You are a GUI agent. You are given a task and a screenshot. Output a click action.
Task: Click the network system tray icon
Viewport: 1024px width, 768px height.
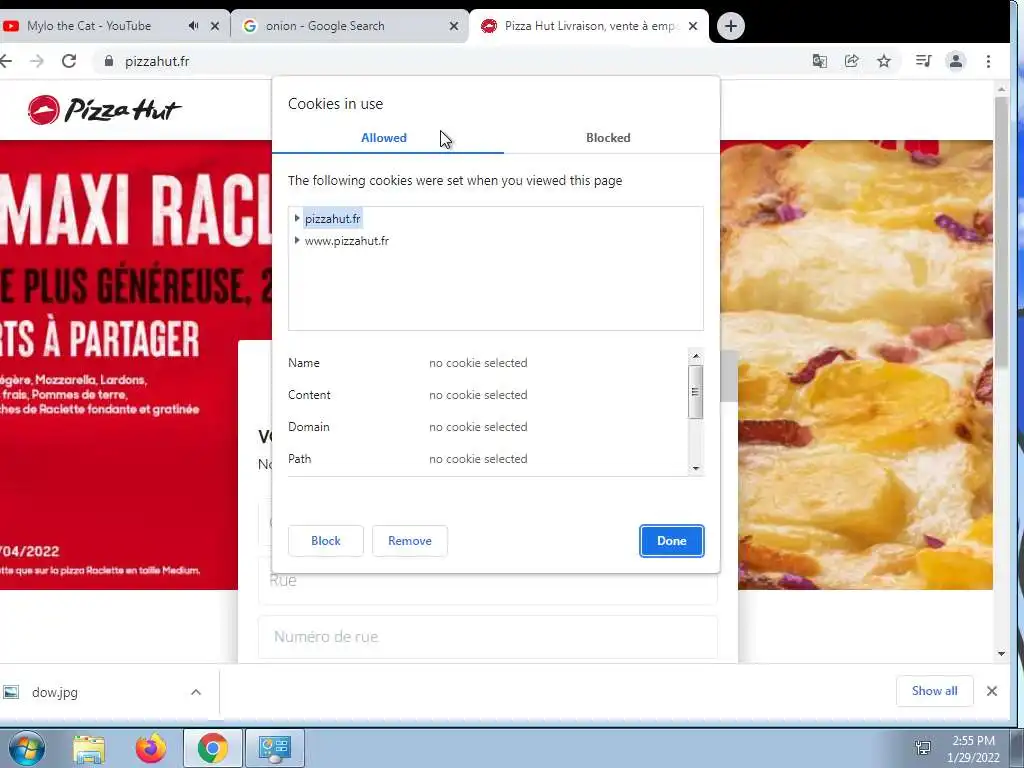923,748
